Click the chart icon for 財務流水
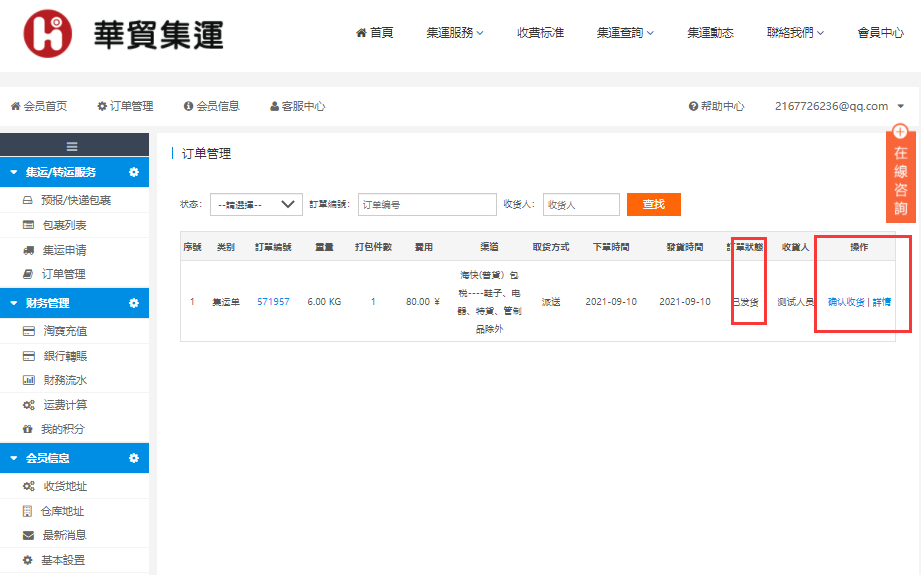This screenshot has width=921, height=575. click(28, 380)
